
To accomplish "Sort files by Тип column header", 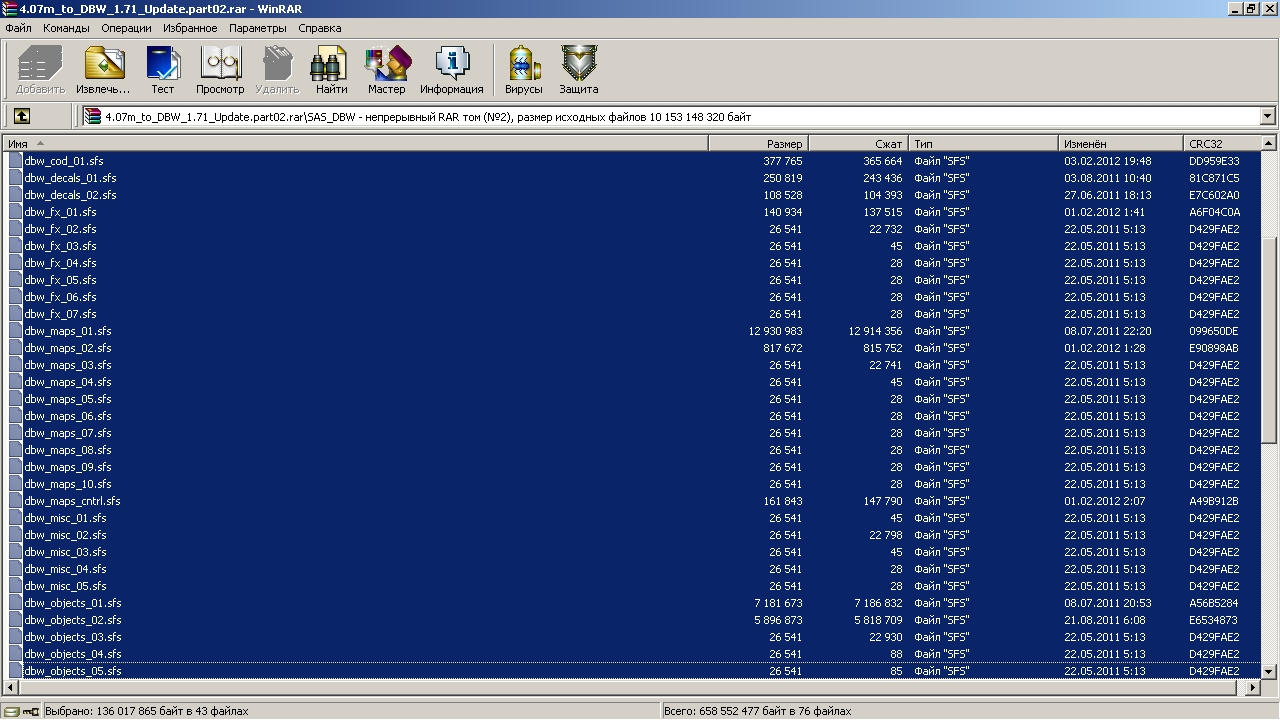I will pyautogui.click(x=983, y=144).
